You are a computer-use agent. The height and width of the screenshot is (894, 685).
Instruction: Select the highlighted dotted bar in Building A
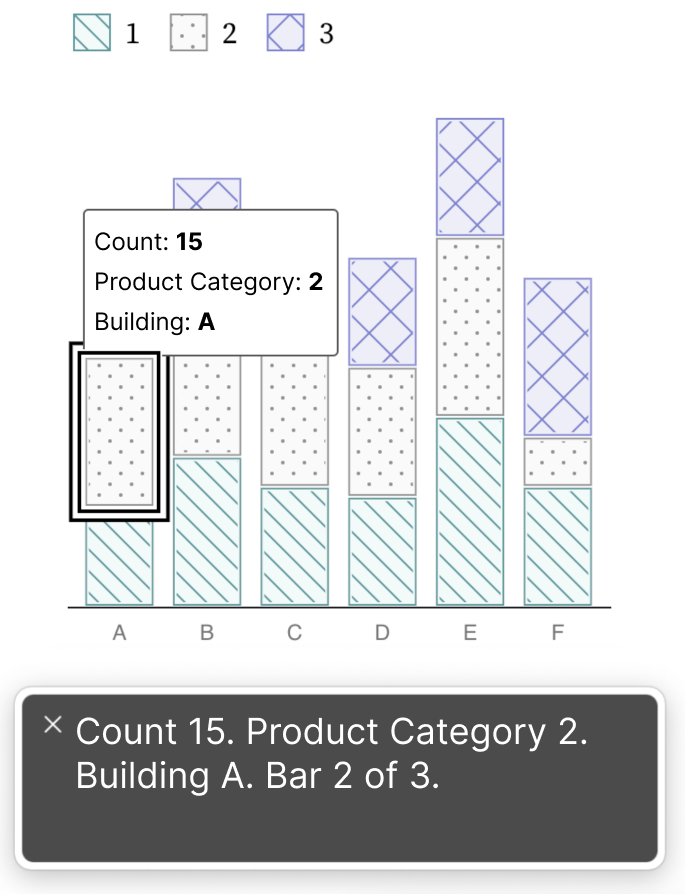pyautogui.click(x=119, y=432)
